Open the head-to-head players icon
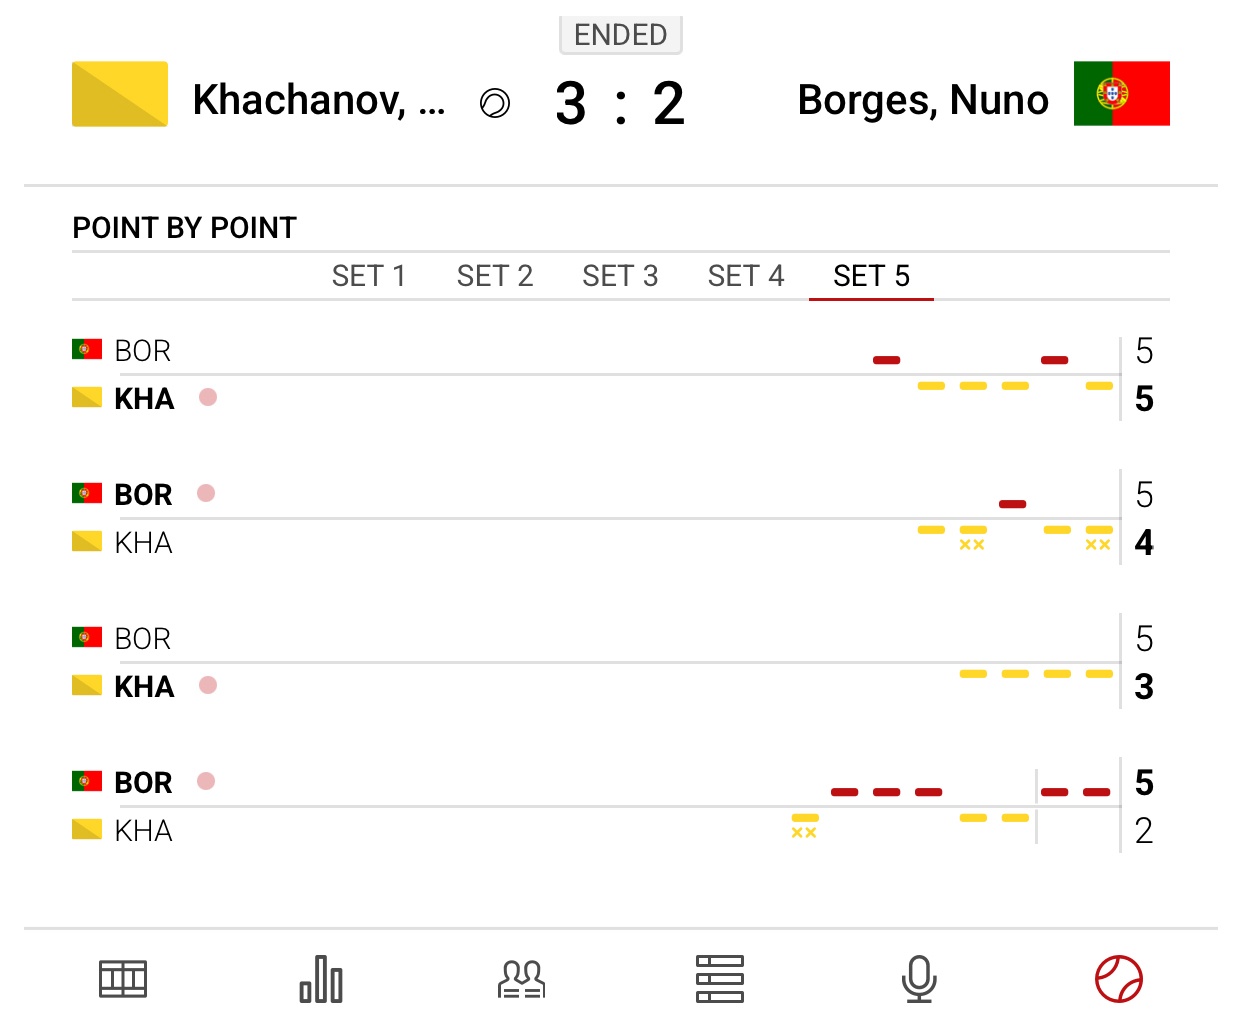Screen dimensions: 1242x1011 521,979
